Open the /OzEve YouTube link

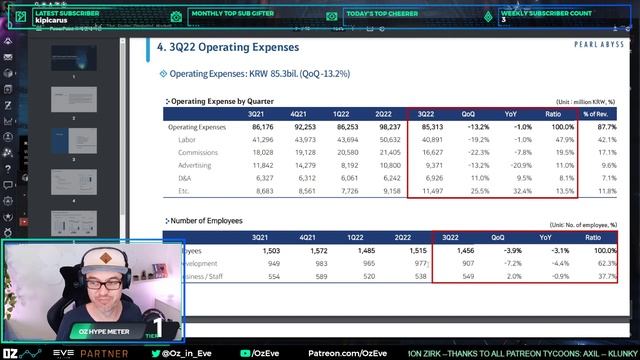265,353
